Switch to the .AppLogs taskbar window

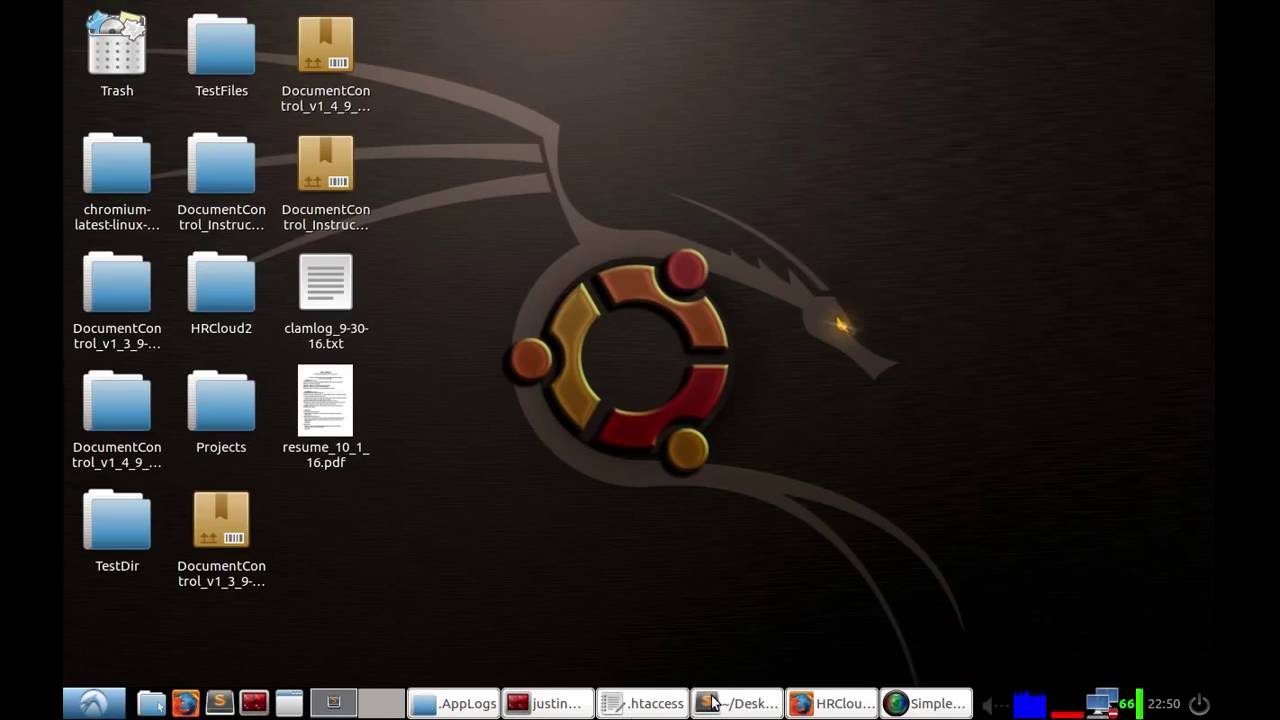[453, 704]
